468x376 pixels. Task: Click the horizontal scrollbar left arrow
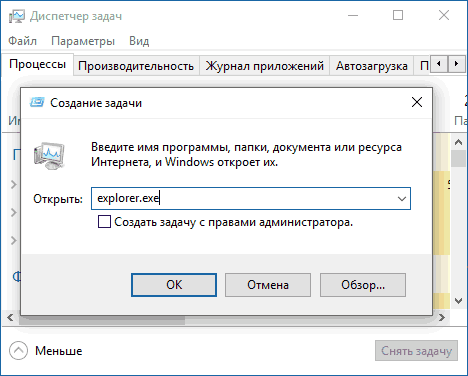click(10, 318)
